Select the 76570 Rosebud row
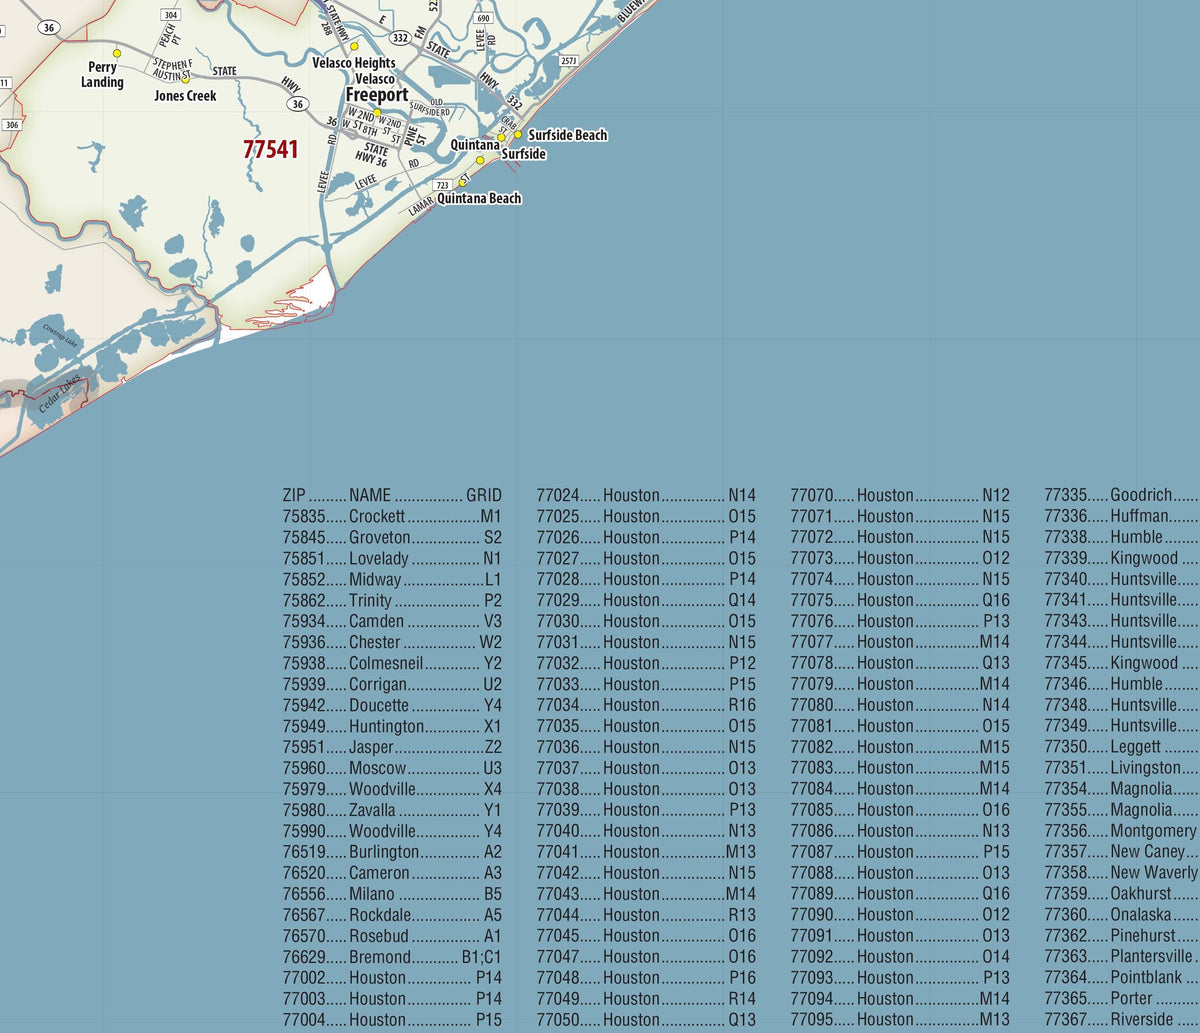 392,936
